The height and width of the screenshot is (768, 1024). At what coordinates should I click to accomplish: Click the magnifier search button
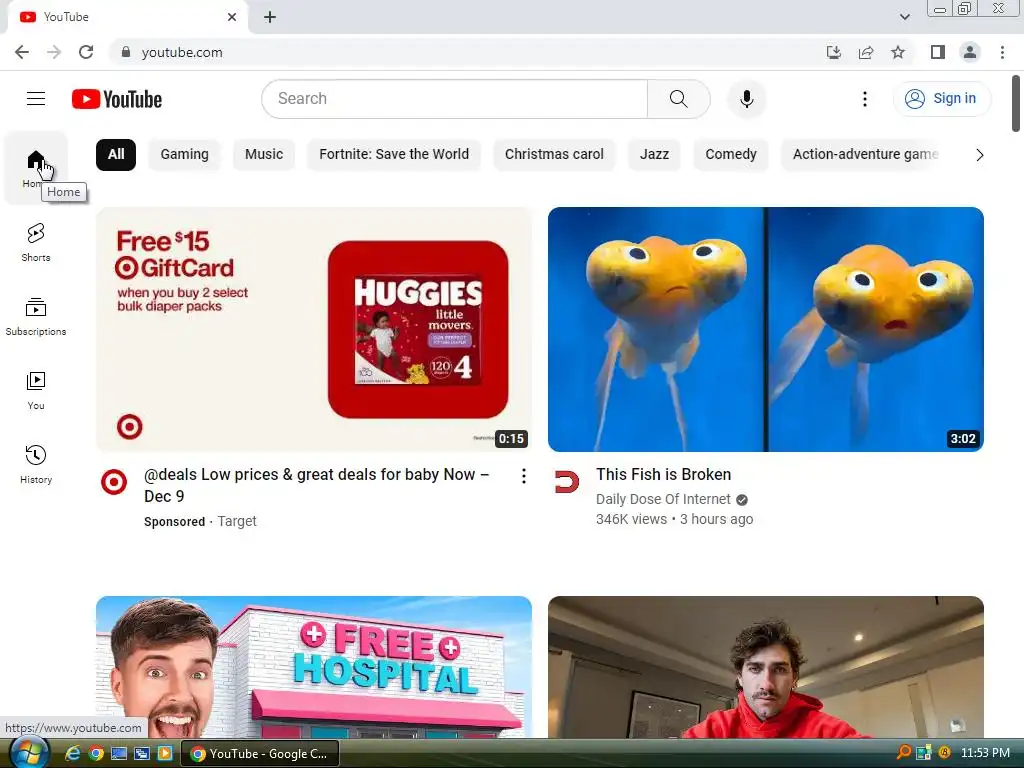tap(679, 99)
